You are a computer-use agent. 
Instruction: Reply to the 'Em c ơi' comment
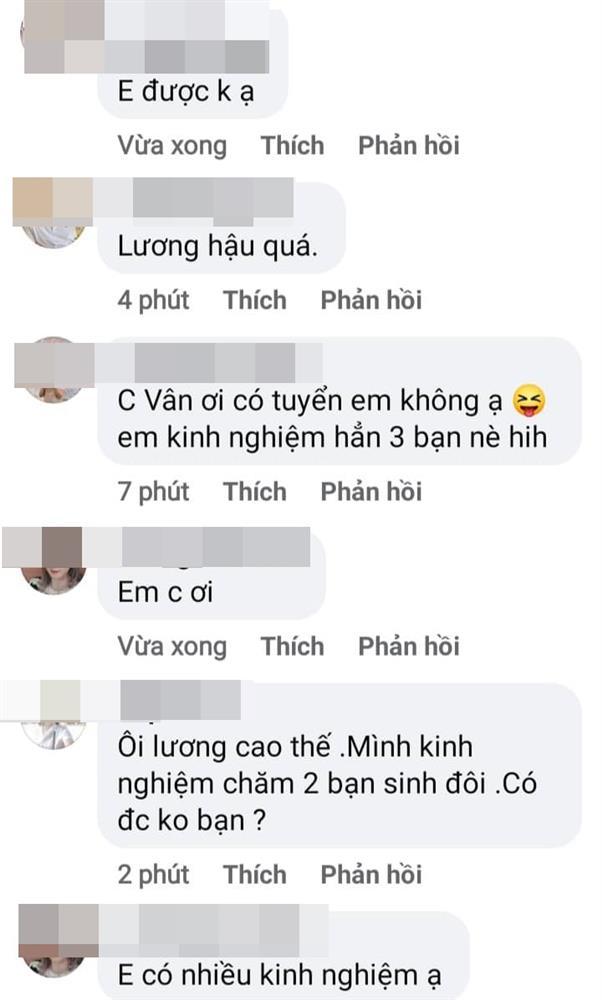[x=409, y=646]
